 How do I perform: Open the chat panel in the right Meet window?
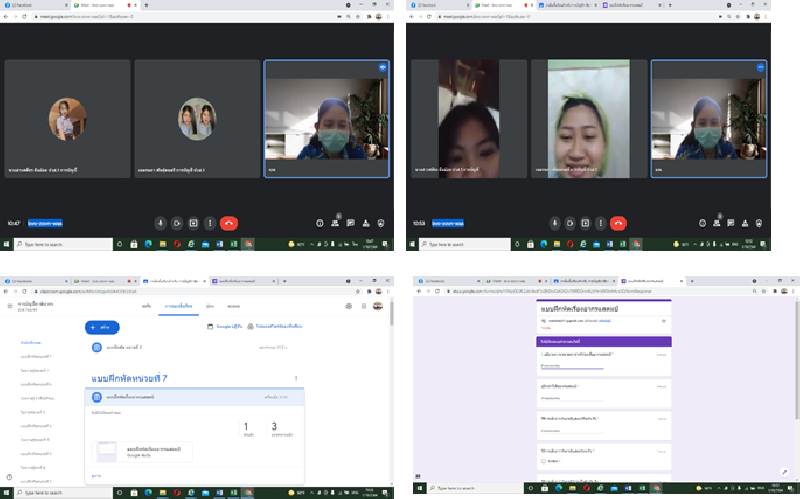pyautogui.click(x=731, y=223)
